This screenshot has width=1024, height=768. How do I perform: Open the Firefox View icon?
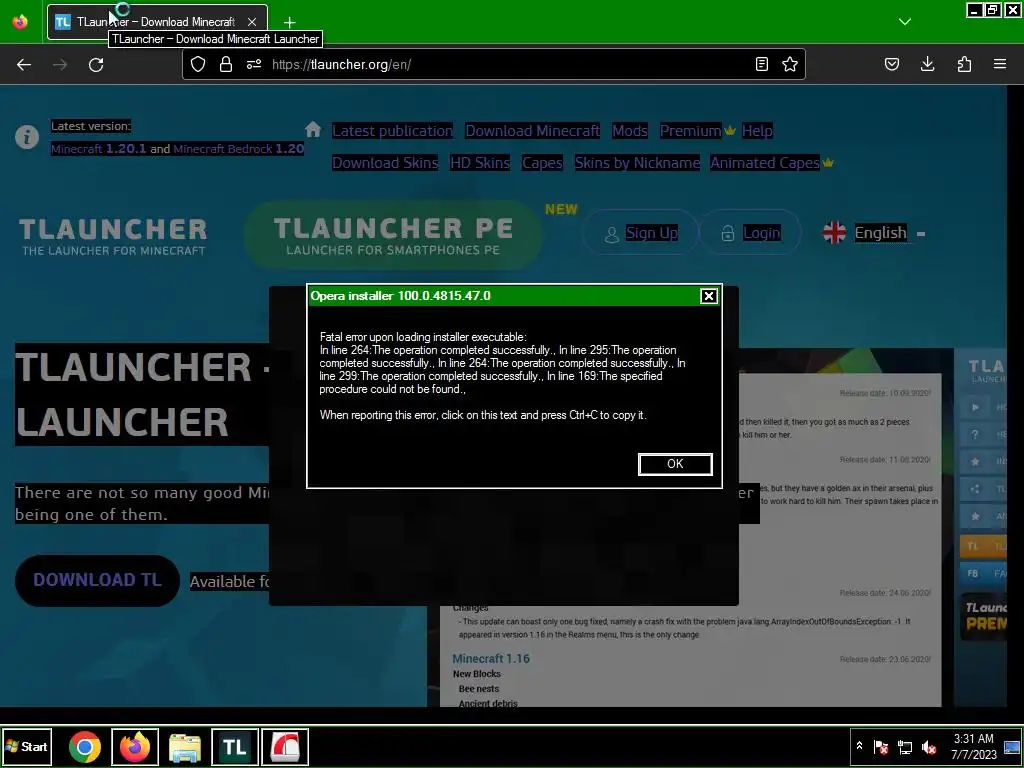[x=20, y=22]
